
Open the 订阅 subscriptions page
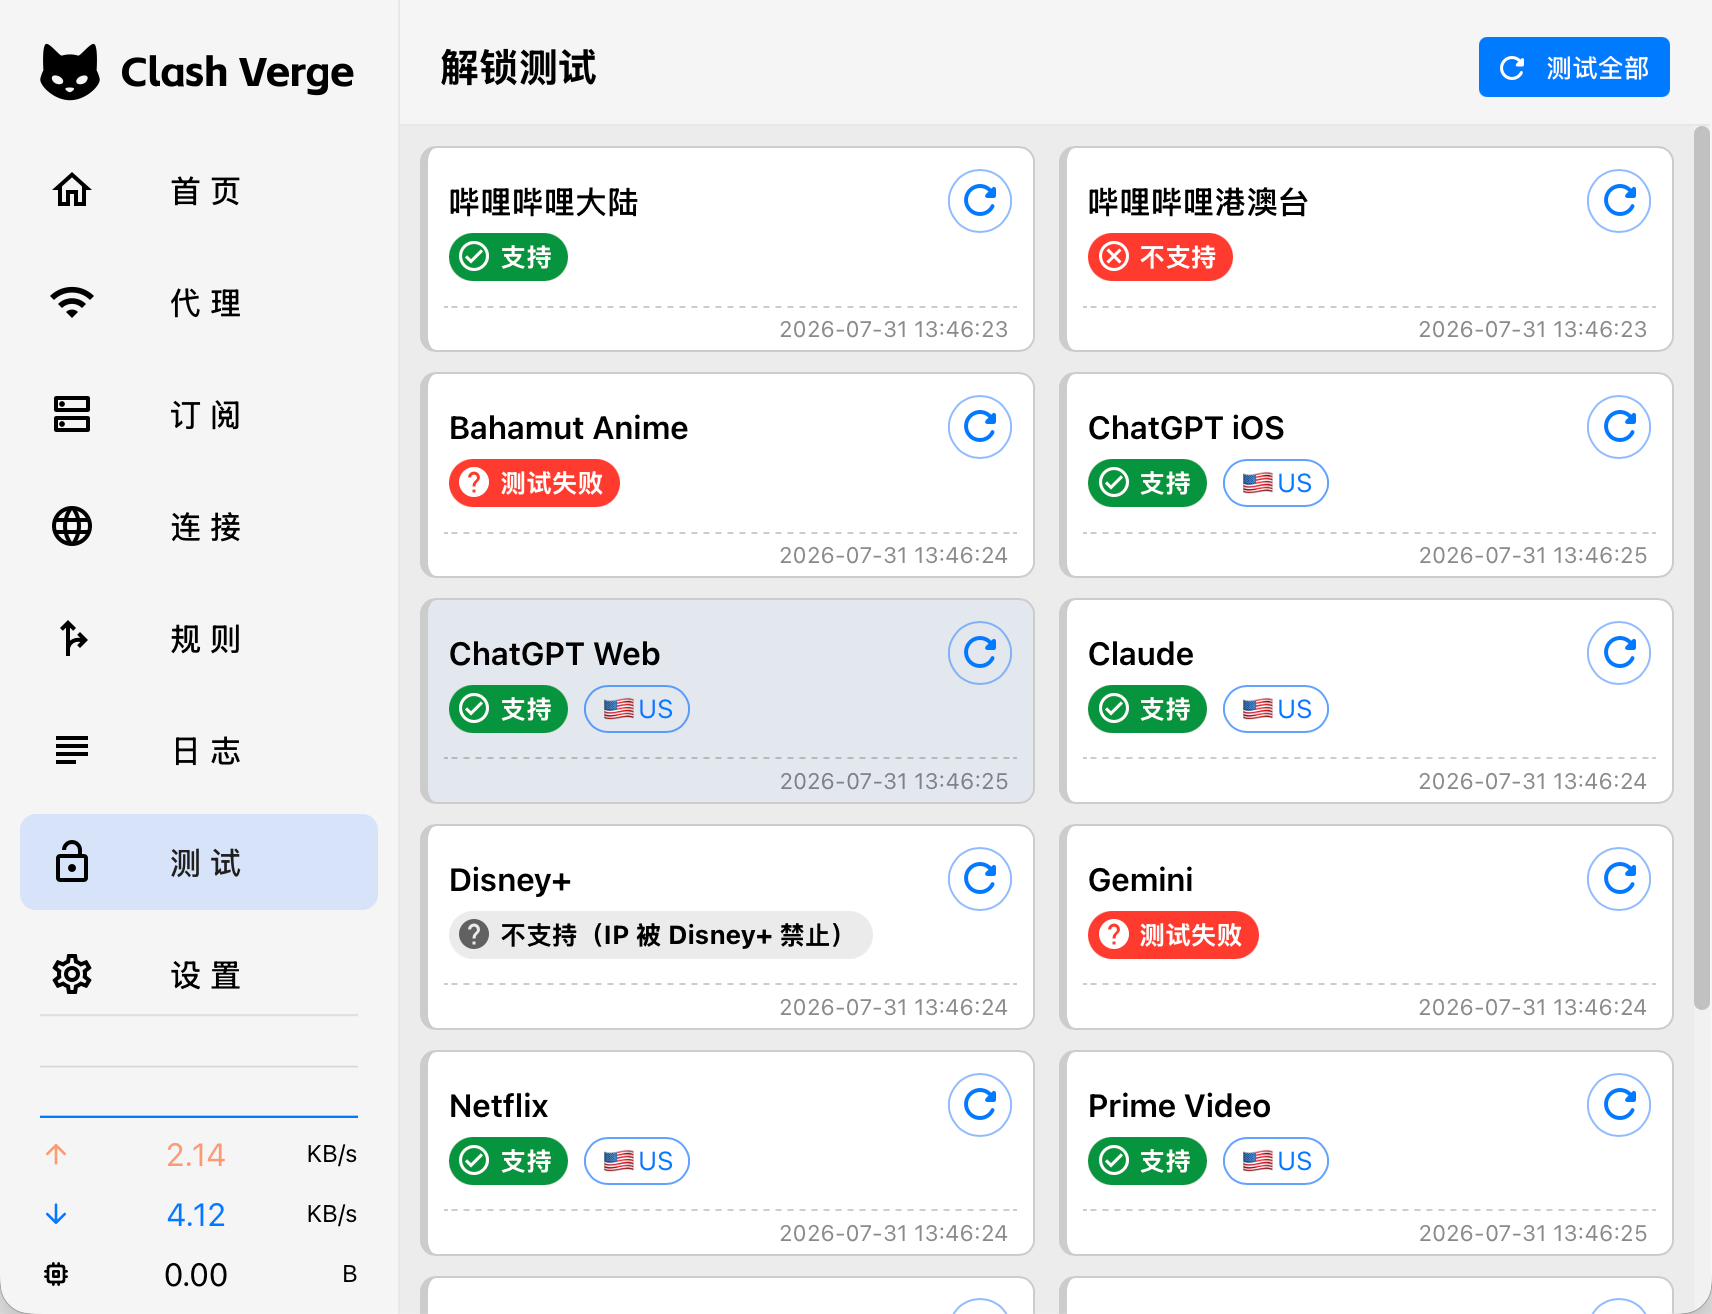coord(199,414)
